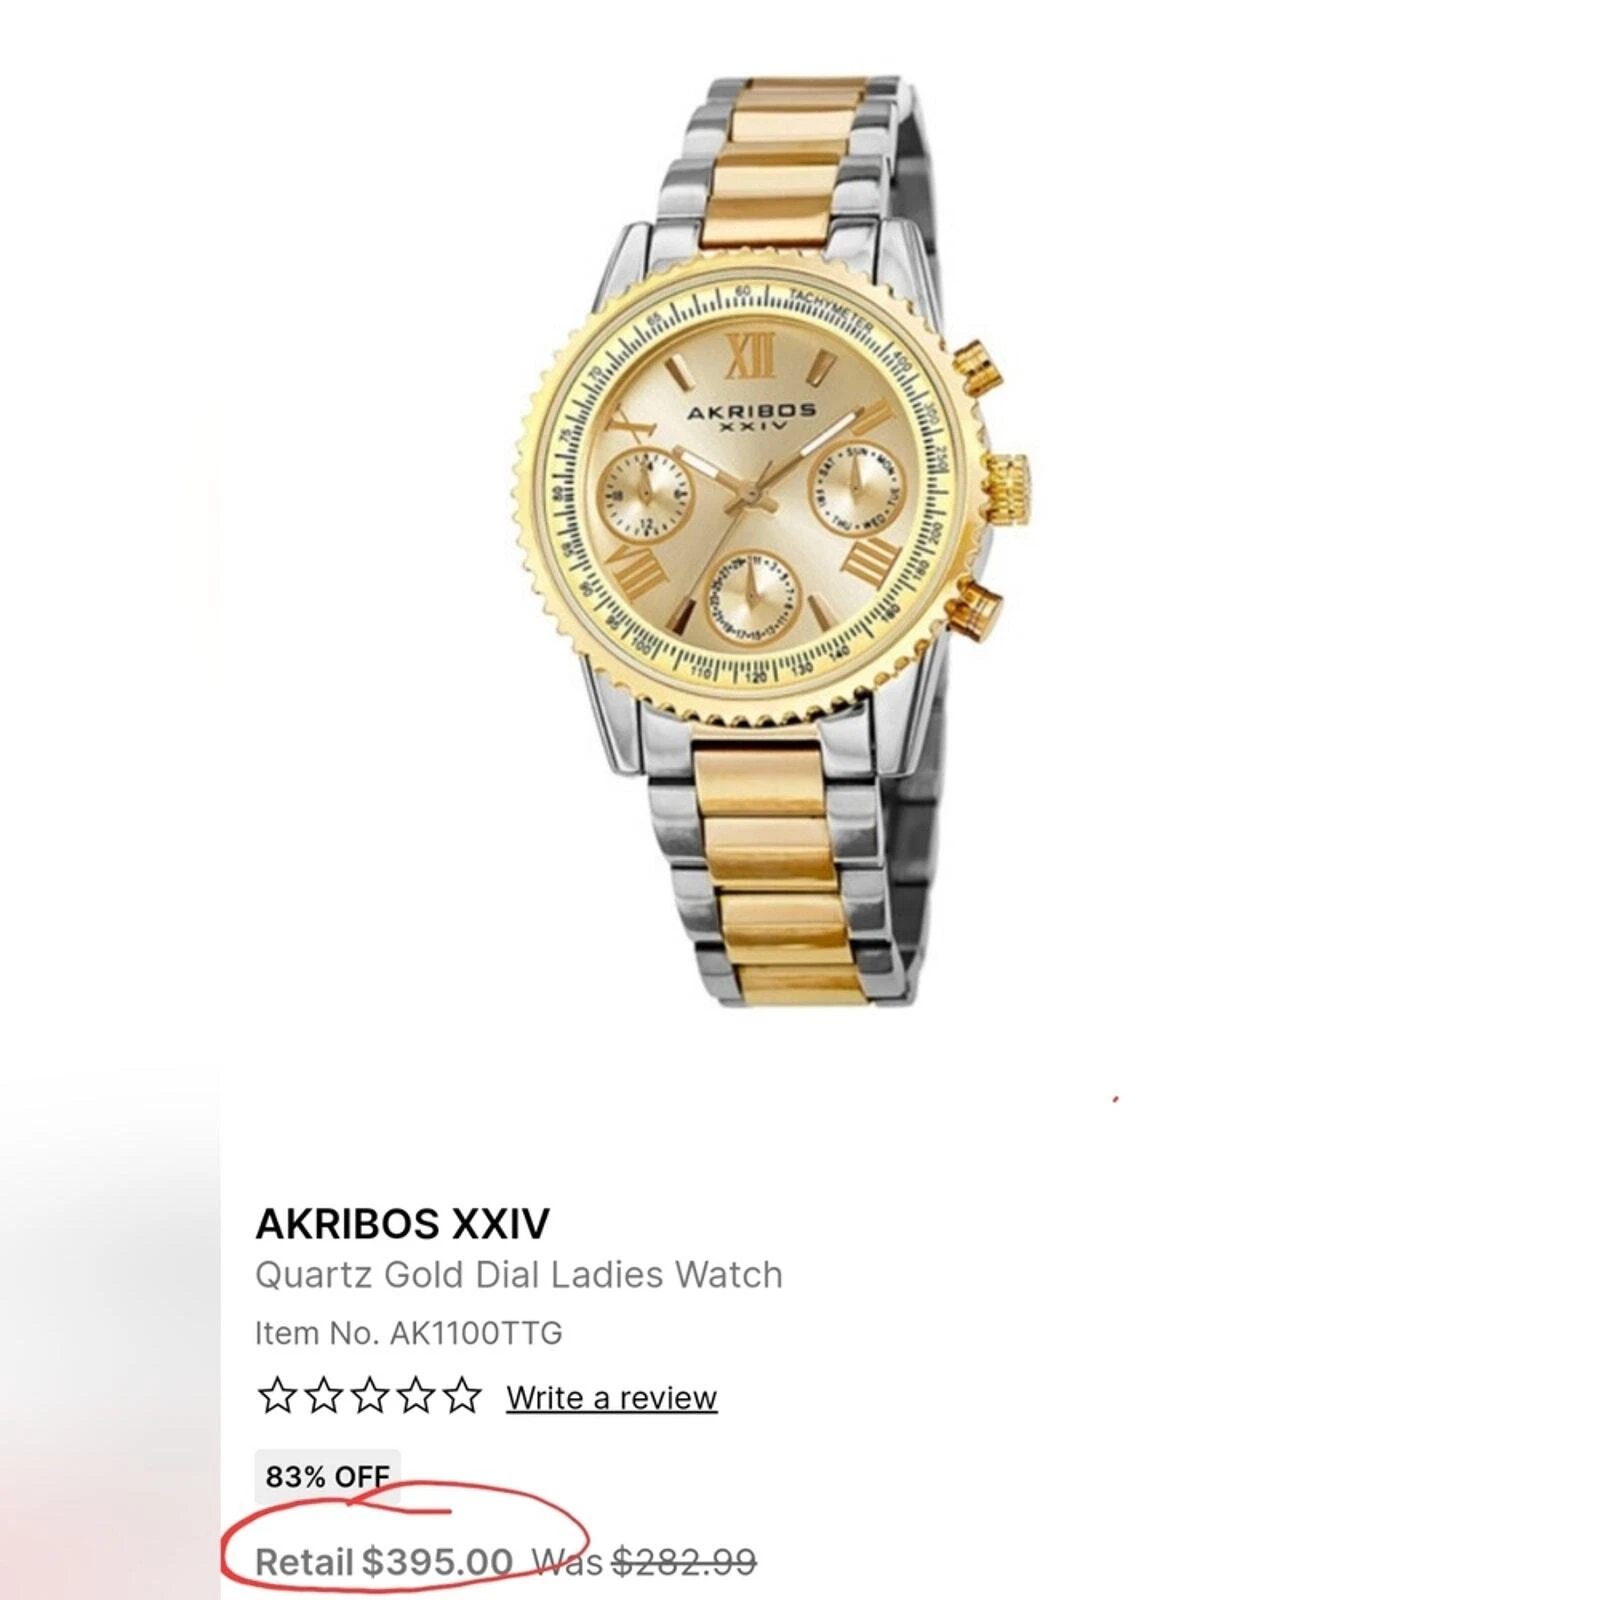1600x1600 pixels.
Task: Open the Write a review link
Action: [x=612, y=1397]
